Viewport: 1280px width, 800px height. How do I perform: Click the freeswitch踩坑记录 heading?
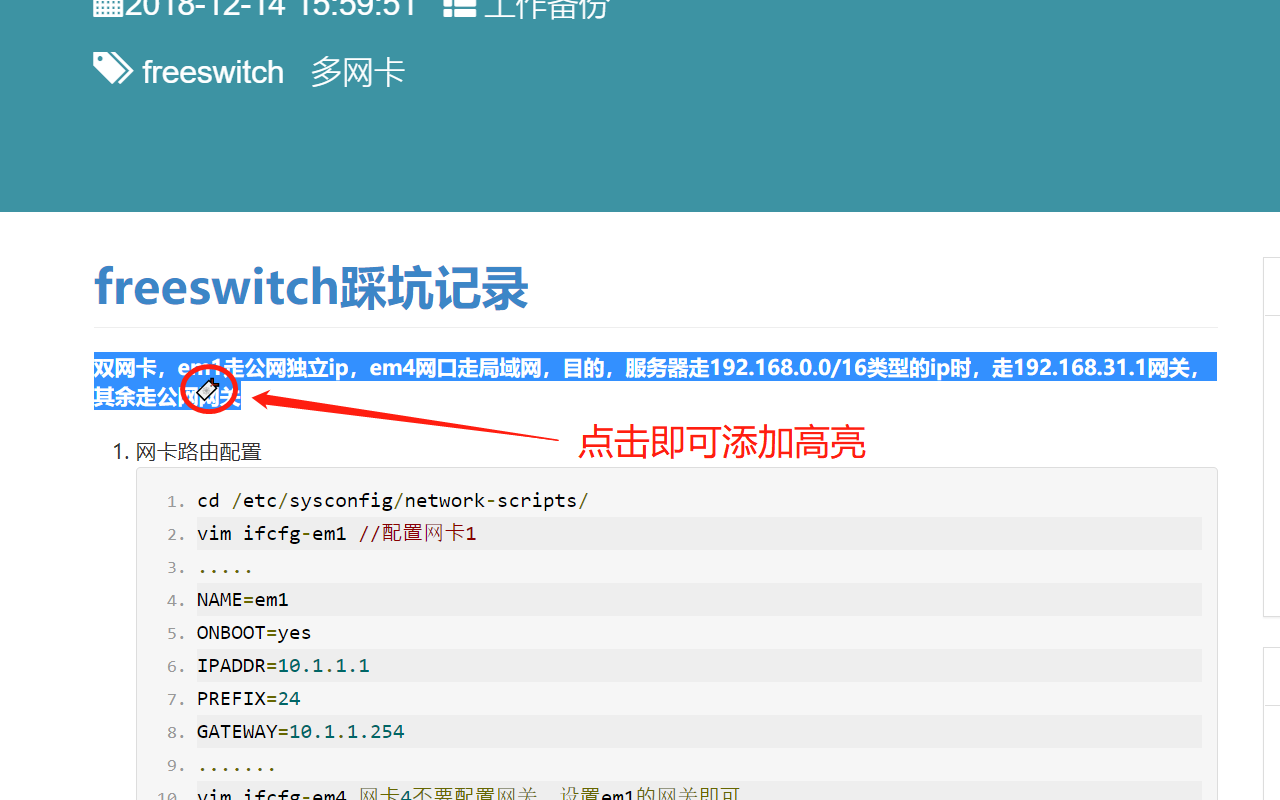tap(311, 288)
